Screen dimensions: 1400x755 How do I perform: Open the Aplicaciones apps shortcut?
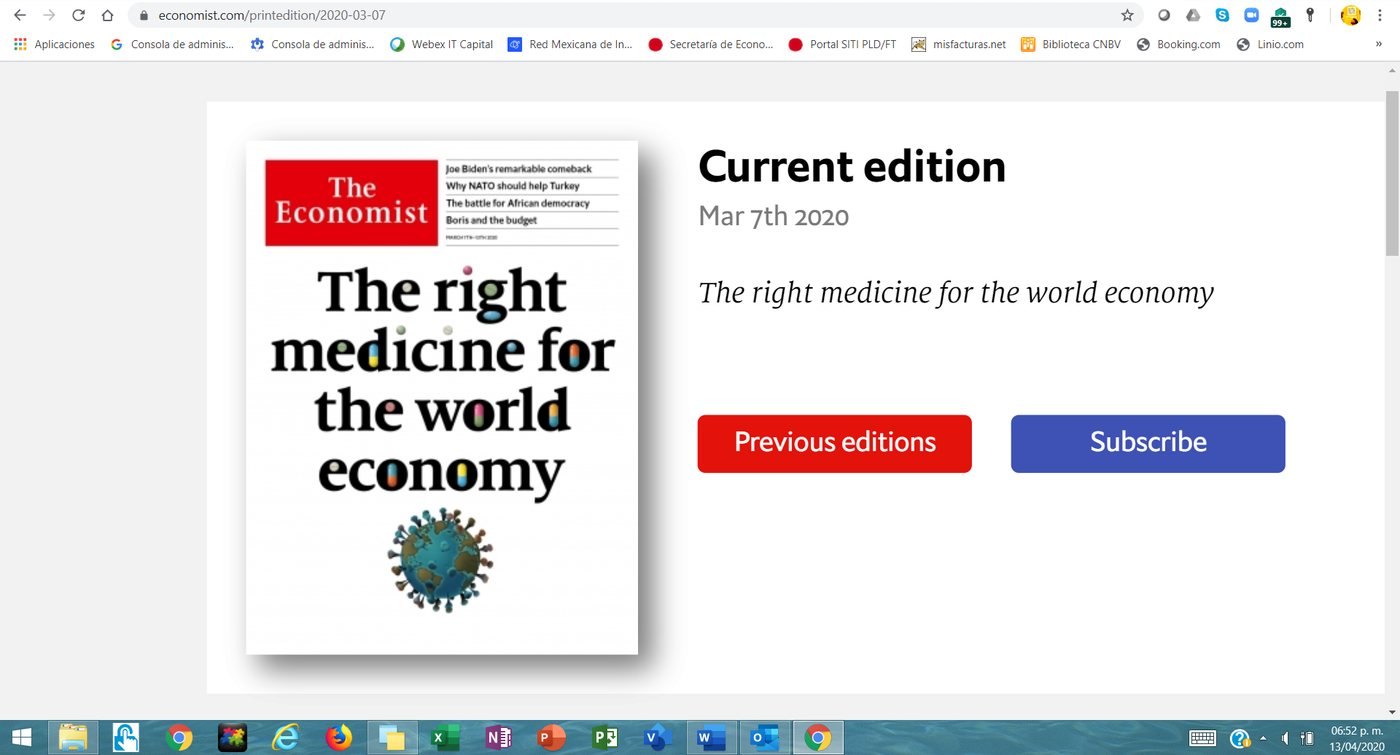pos(55,44)
